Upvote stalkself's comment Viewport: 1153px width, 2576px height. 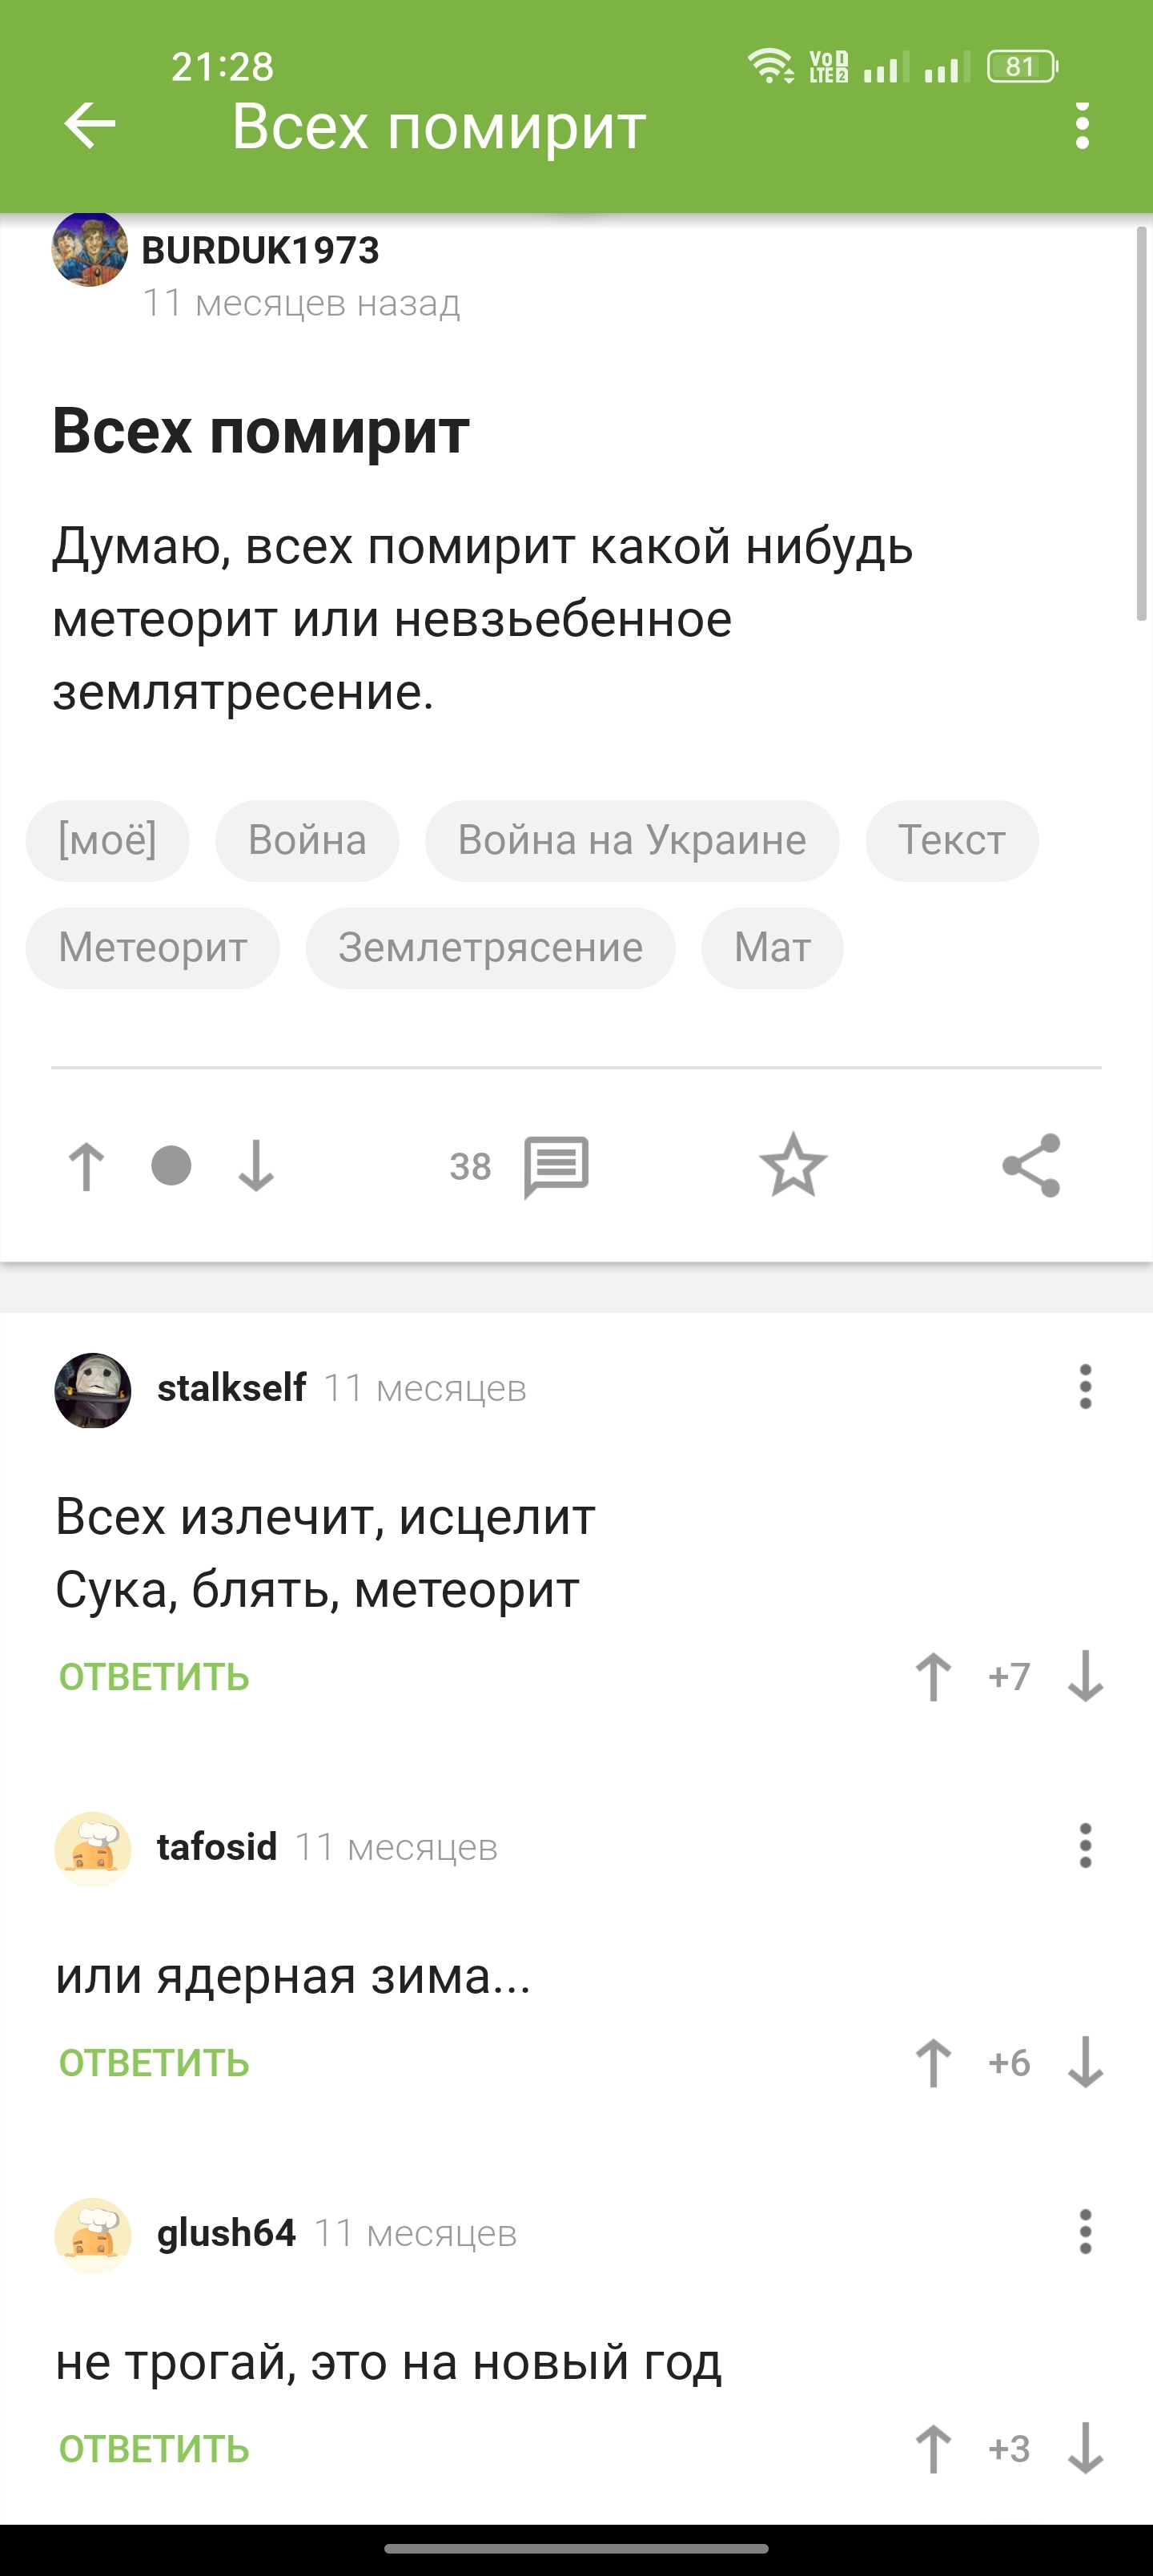click(x=933, y=1676)
